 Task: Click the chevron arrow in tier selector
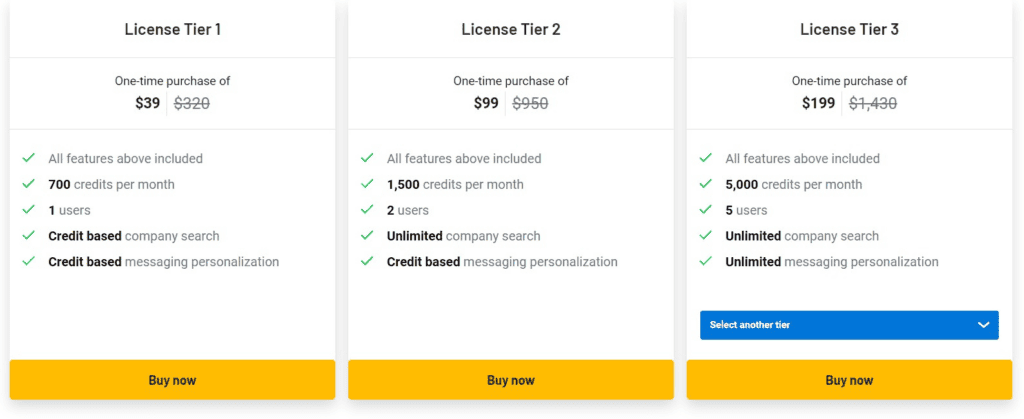pyautogui.click(x=984, y=325)
